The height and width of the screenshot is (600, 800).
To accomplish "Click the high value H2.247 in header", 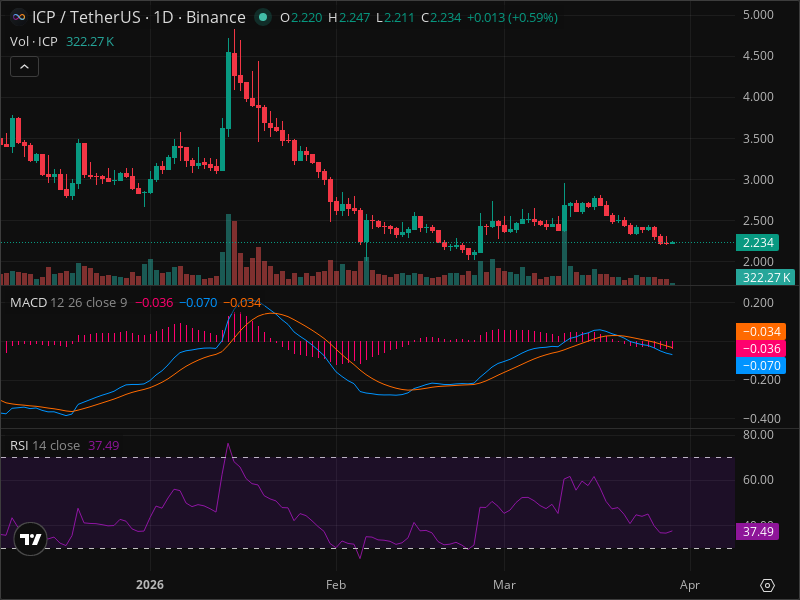I will [349, 18].
